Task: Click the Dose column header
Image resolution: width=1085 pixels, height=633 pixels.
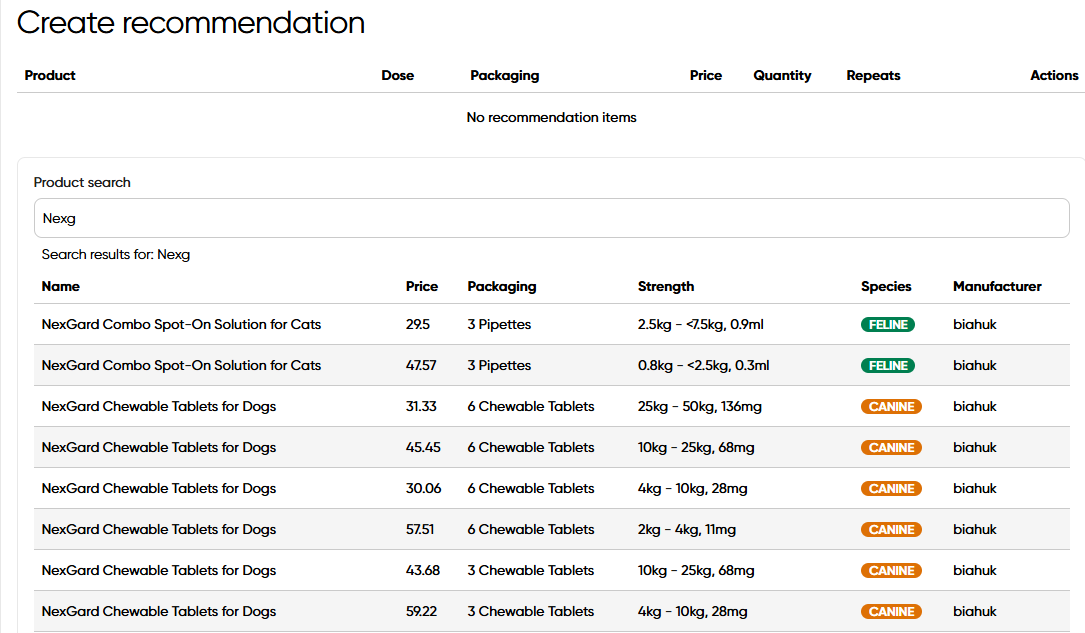Action: [397, 76]
